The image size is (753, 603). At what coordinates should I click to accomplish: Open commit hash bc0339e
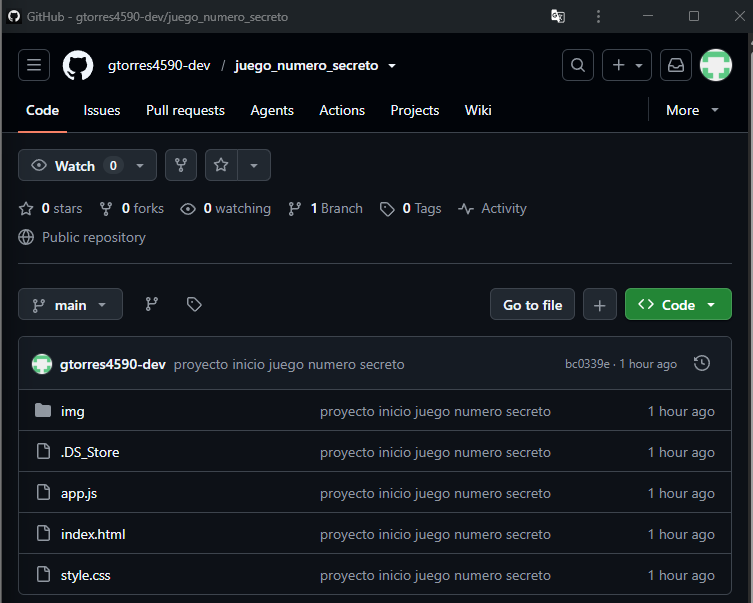[x=587, y=364]
